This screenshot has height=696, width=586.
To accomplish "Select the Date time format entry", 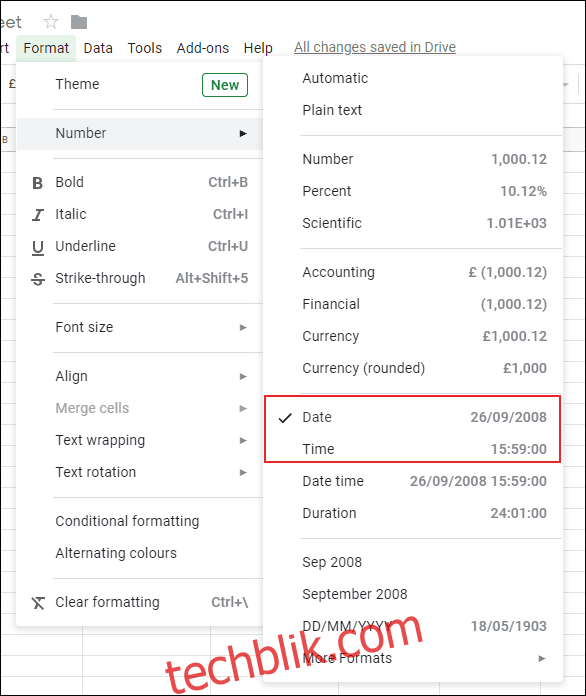I will [412, 481].
